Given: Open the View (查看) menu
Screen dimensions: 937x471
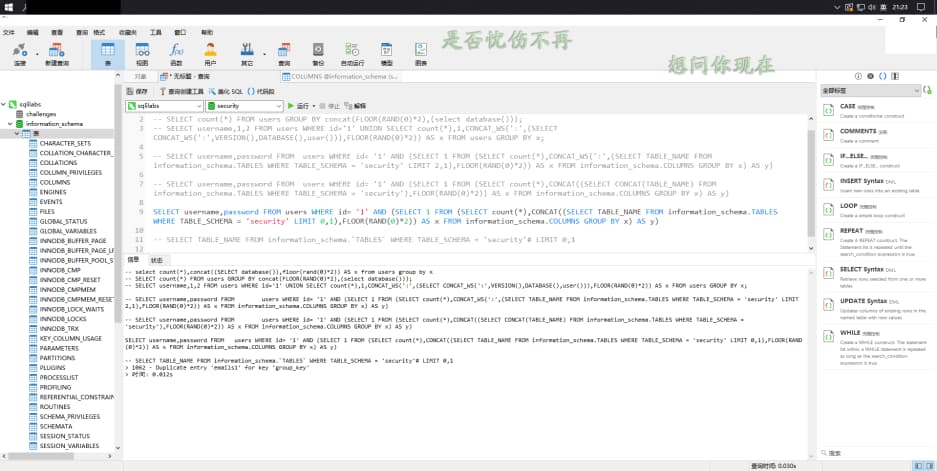Looking at the screenshot, I should pyautogui.click(x=57, y=32).
